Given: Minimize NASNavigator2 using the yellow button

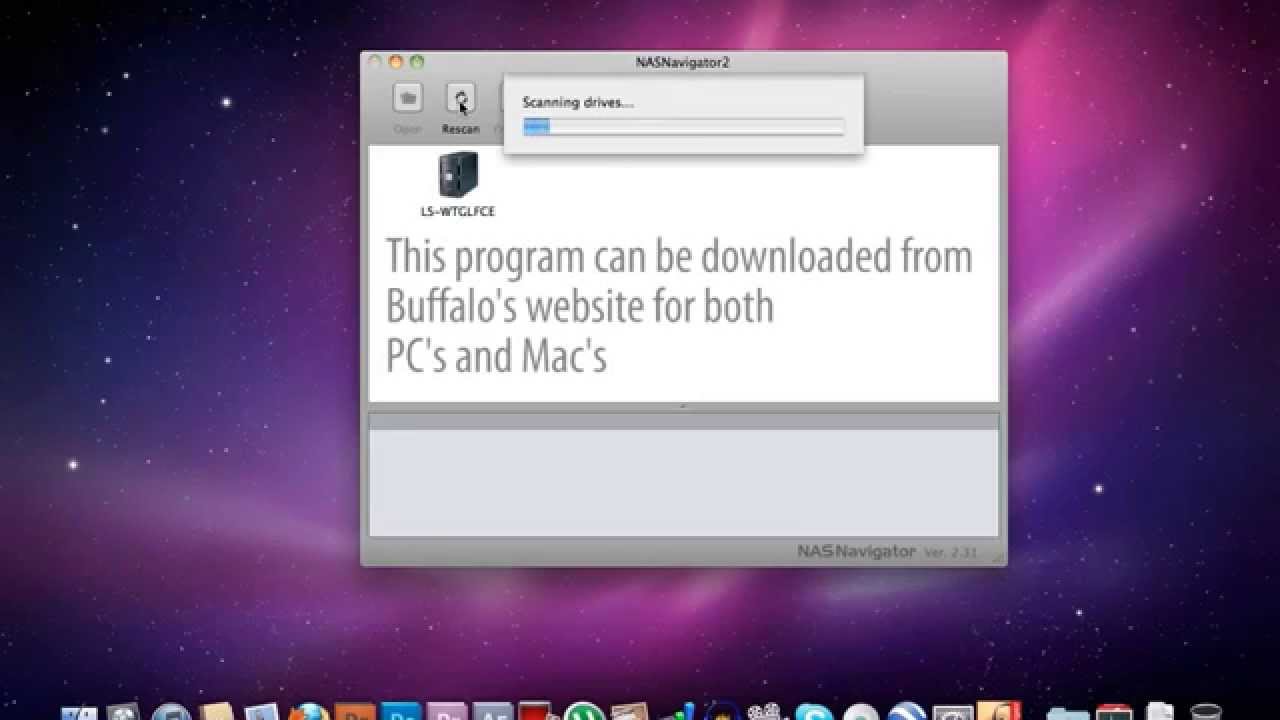Looking at the screenshot, I should click(x=396, y=61).
